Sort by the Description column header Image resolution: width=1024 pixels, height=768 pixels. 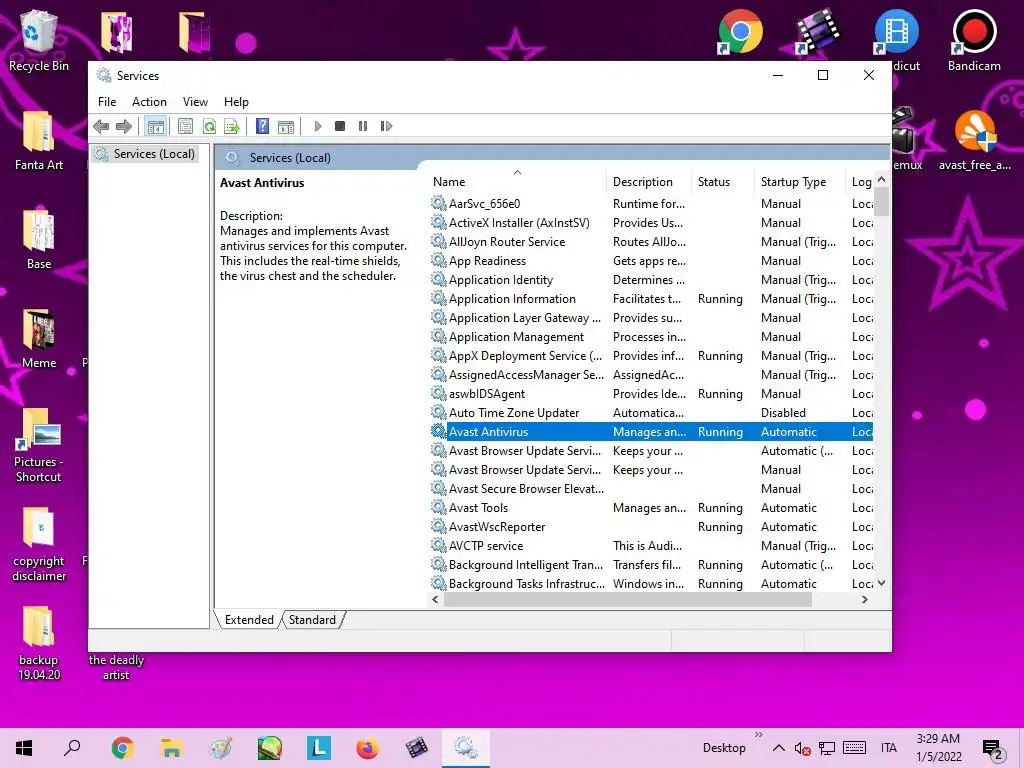[x=648, y=182]
